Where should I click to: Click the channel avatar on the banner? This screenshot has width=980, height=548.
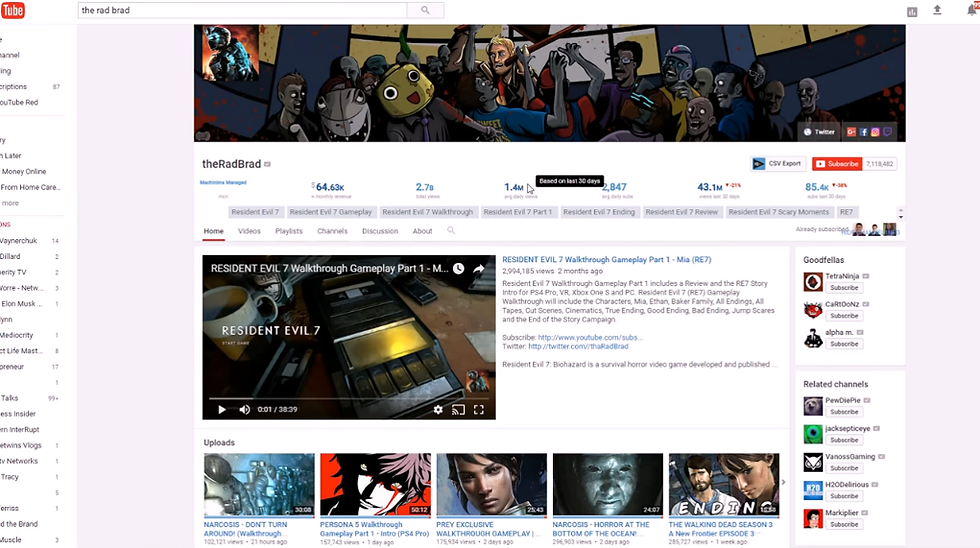pos(231,53)
